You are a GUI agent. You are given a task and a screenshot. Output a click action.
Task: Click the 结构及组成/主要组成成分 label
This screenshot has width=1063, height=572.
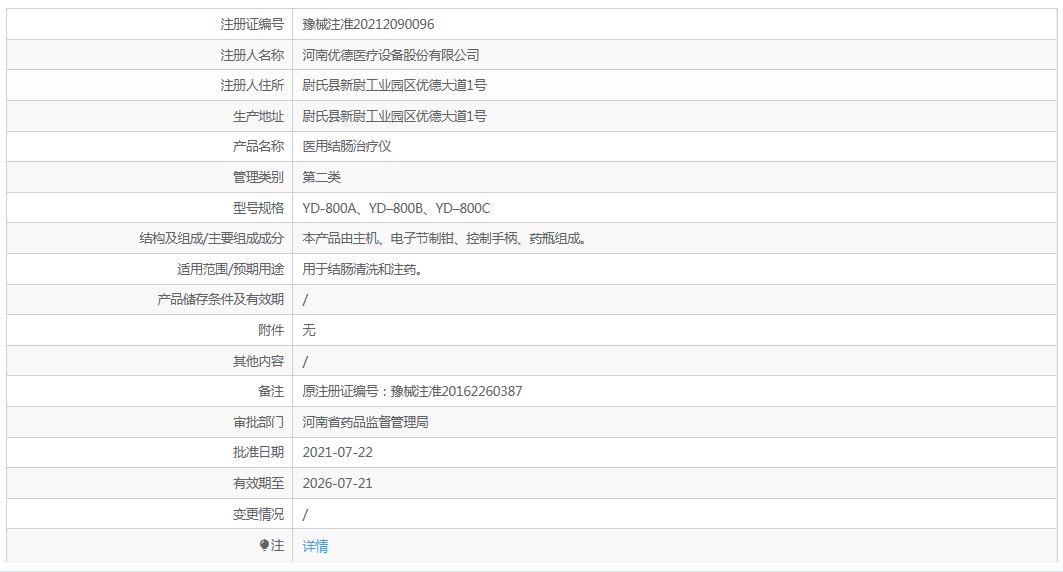tap(212, 239)
